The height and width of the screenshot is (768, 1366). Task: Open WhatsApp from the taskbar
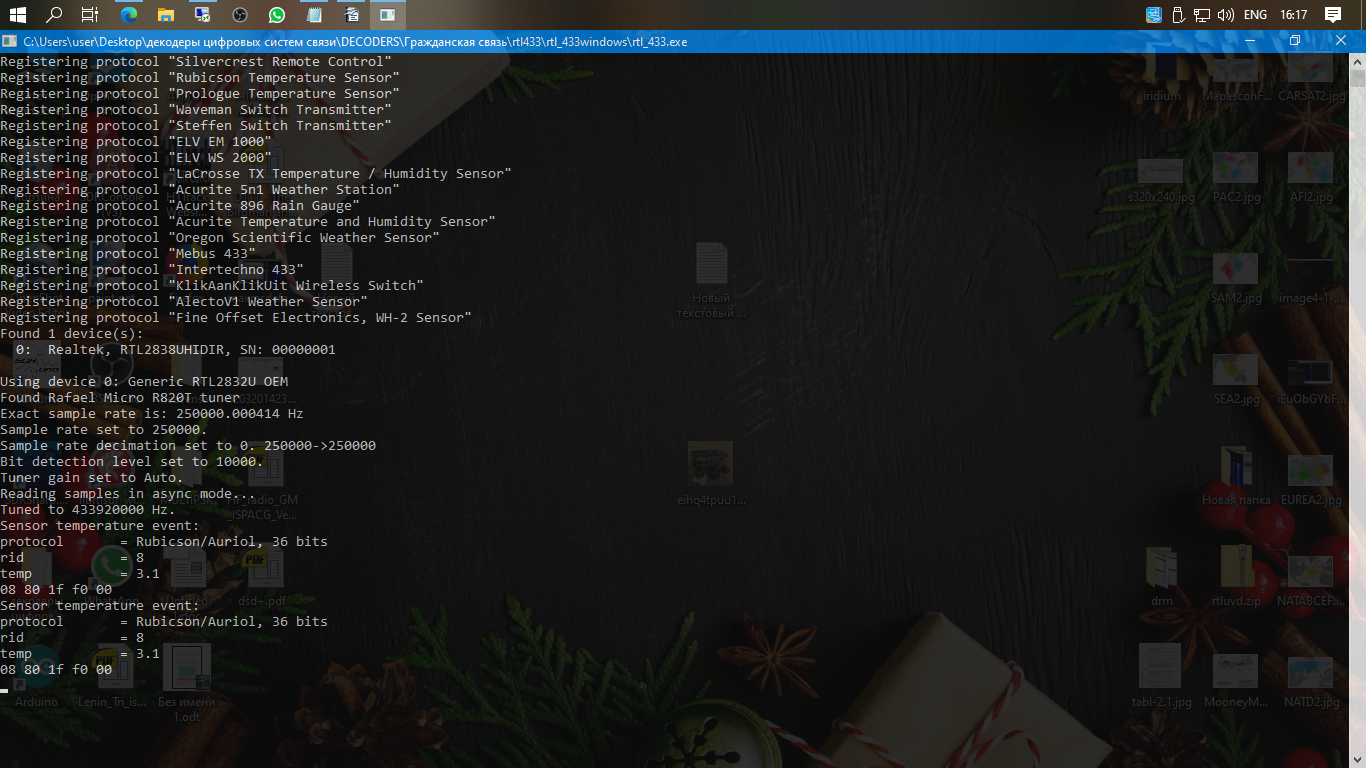click(x=277, y=15)
